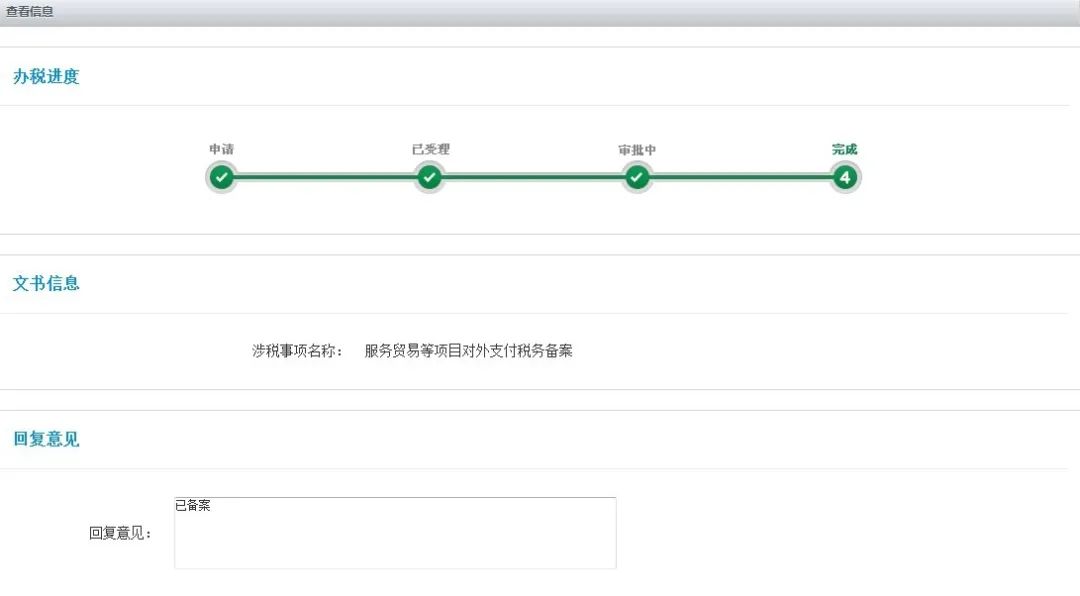The width and height of the screenshot is (1080, 596).
Task: Select the 文书信息 section heading
Action: 46,283
